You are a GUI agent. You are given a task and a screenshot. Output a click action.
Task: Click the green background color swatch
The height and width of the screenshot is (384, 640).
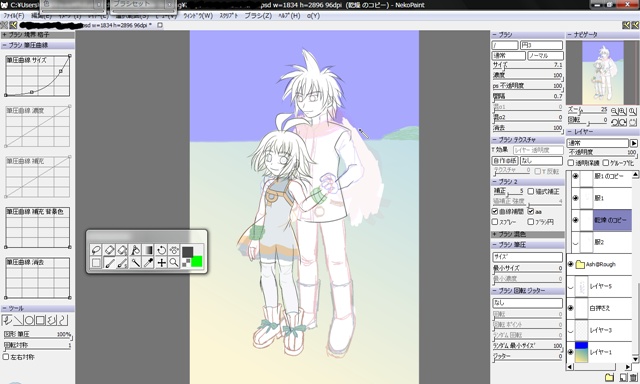tap(197, 262)
